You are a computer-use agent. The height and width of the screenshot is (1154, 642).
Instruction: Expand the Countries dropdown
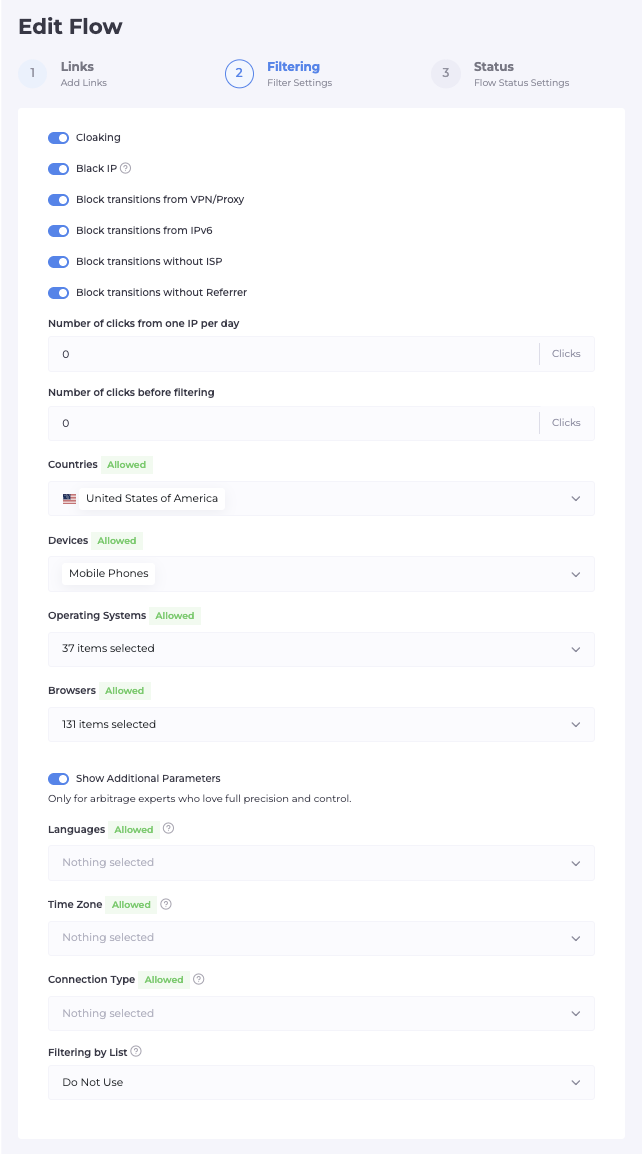click(x=575, y=498)
